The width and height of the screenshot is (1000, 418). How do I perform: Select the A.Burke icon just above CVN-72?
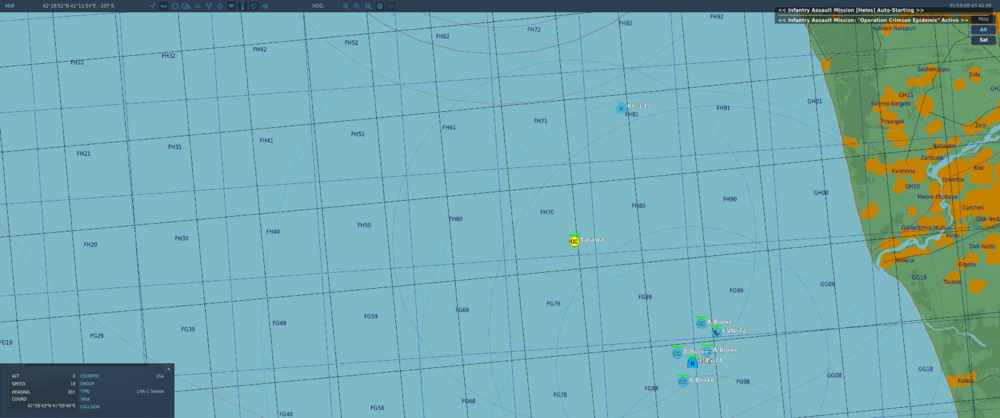tap(701, 324)
